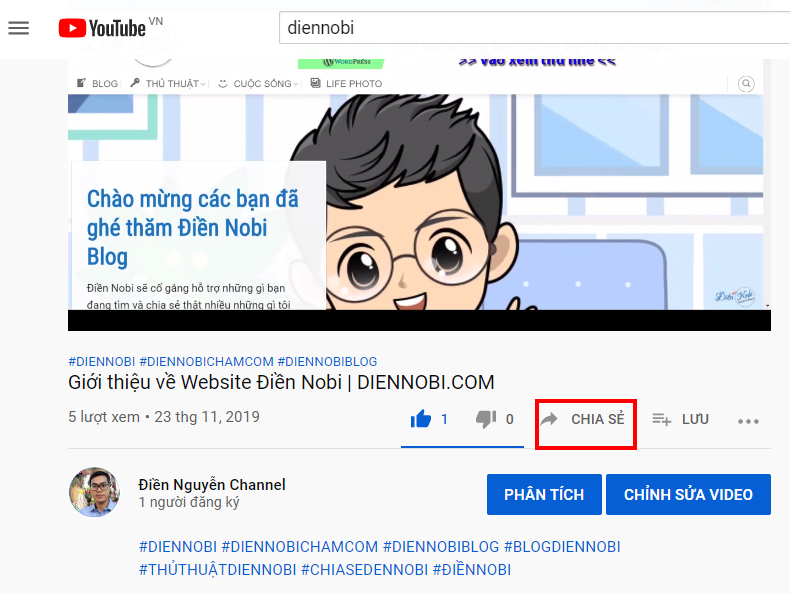The image size is (790, 594).
Task: Click #BLOGDIENNOBI hashtag in description
Action: point(562,547)
